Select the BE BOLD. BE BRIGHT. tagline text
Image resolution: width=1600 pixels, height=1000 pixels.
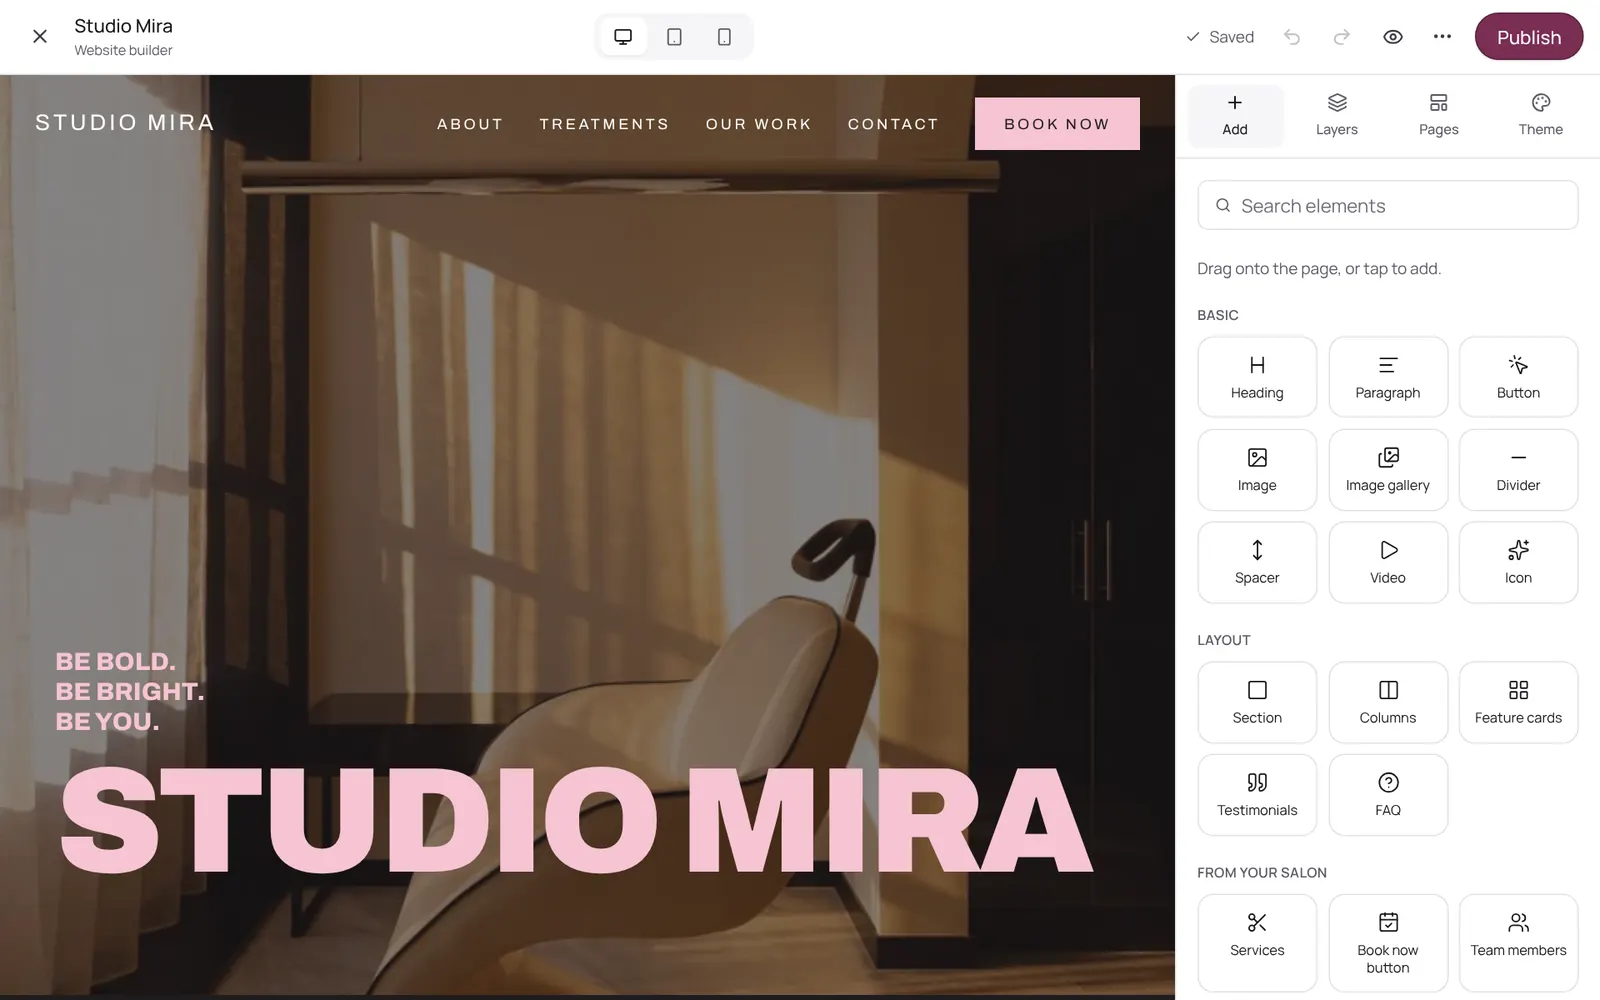(x=130, y=691)
